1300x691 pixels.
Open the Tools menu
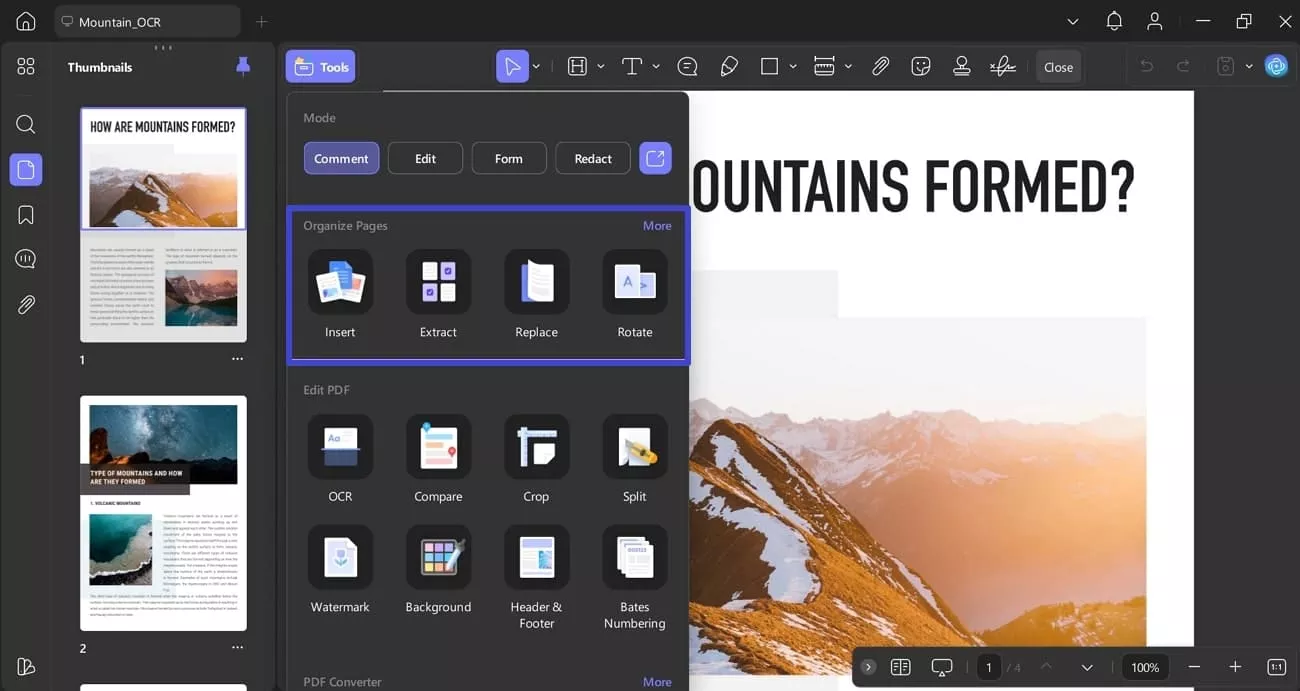(320, 65)
